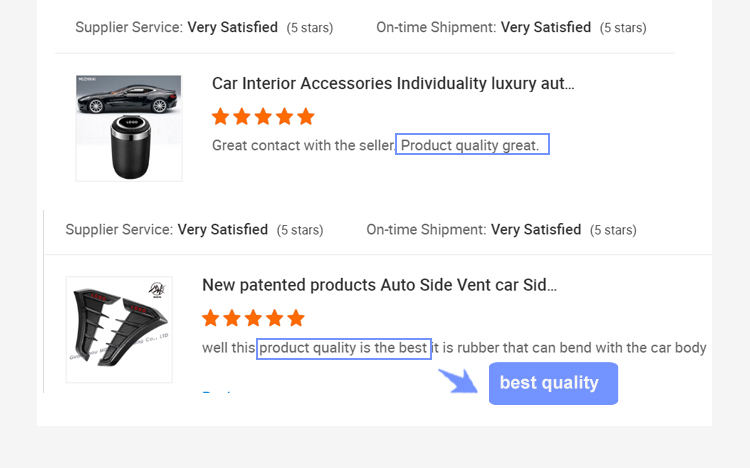This screenshot has width=750, height=468.
Task: Click the third star under Car Interior Accessories
Action: (263, 117)
